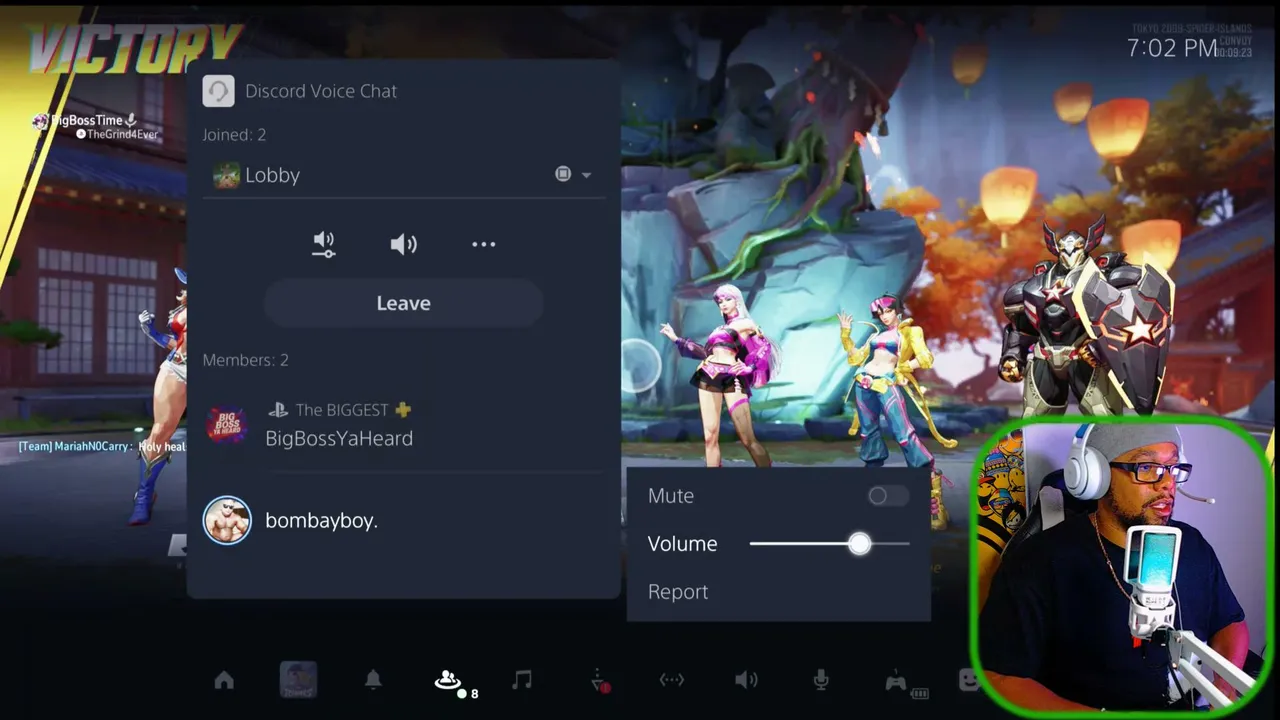Image resolution: width=1280 pixels, height=720 pixels.
Task: Open the three-dot more options icon
Action: 484,244
